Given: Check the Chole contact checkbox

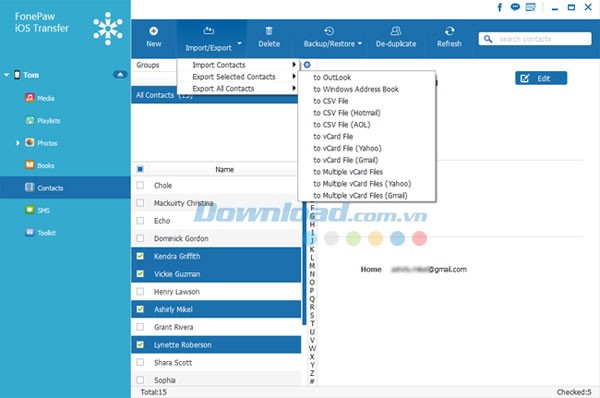Looking at the screenshot, I should point(140,185).
